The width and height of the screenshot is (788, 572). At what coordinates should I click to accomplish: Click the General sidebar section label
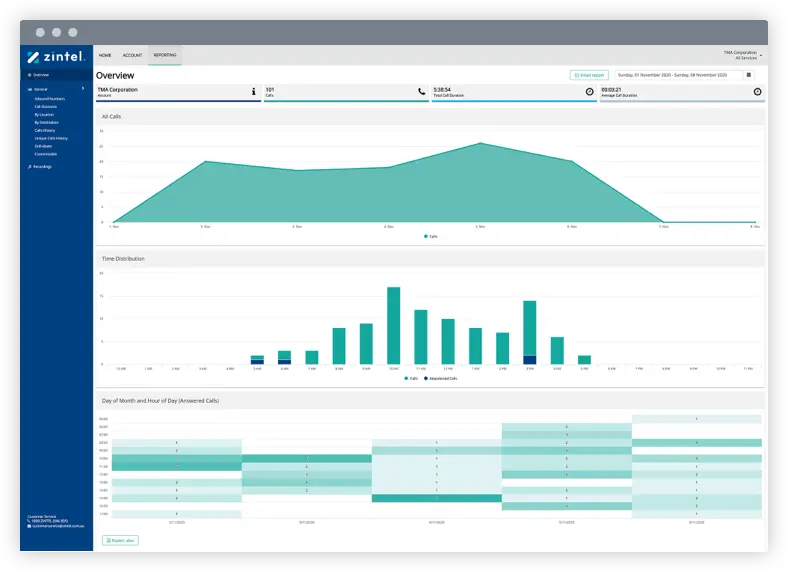[x=40, y=89]
